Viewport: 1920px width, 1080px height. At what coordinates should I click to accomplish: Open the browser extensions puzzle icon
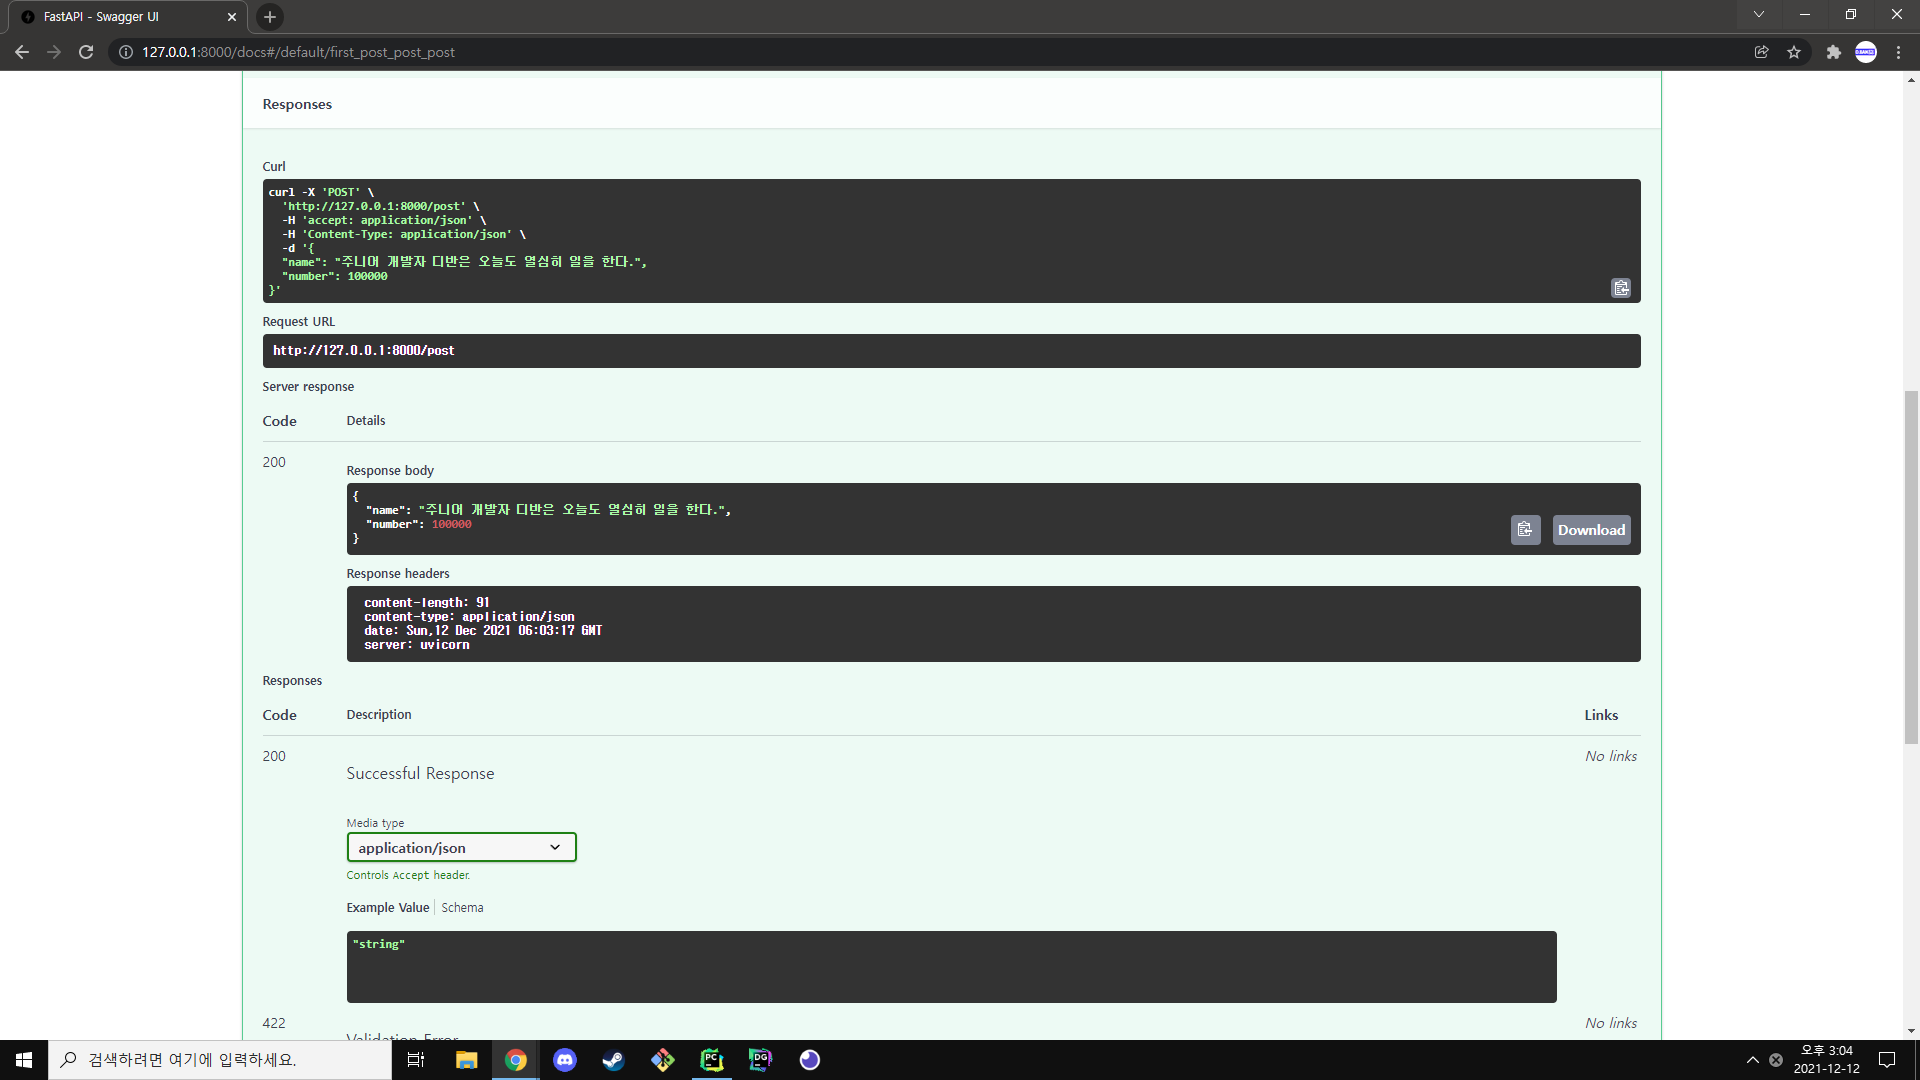click(1833, 52)
